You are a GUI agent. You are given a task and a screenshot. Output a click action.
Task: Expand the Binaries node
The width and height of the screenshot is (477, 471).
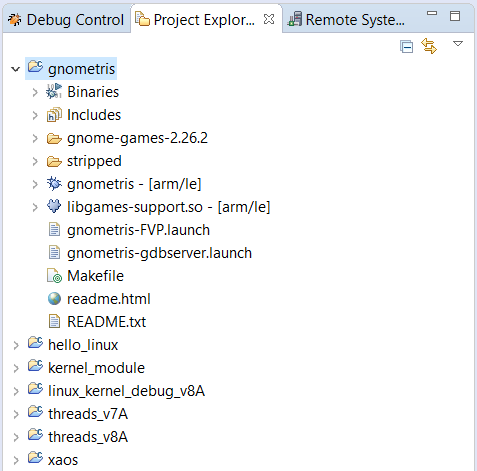pos(35,92)
